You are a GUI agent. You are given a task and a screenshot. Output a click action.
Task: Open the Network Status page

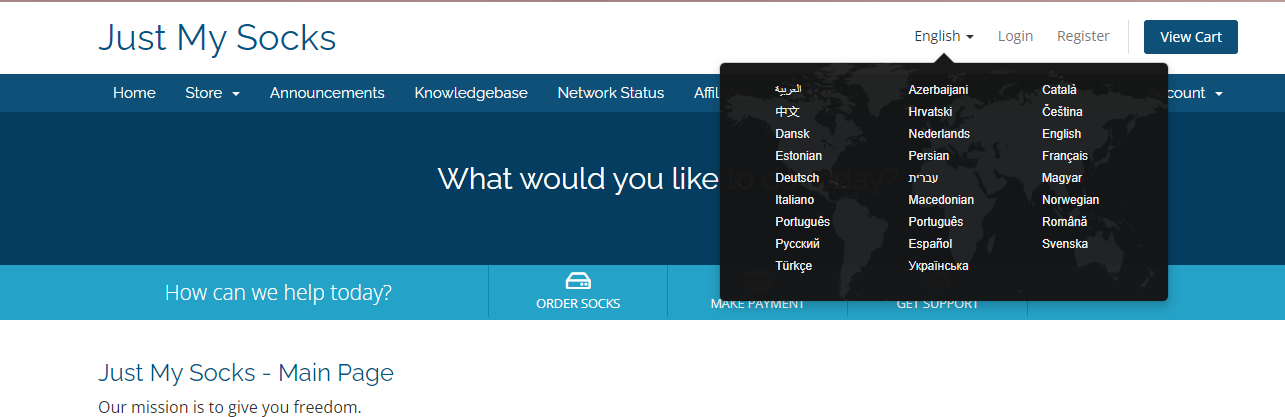coord(611,93)
